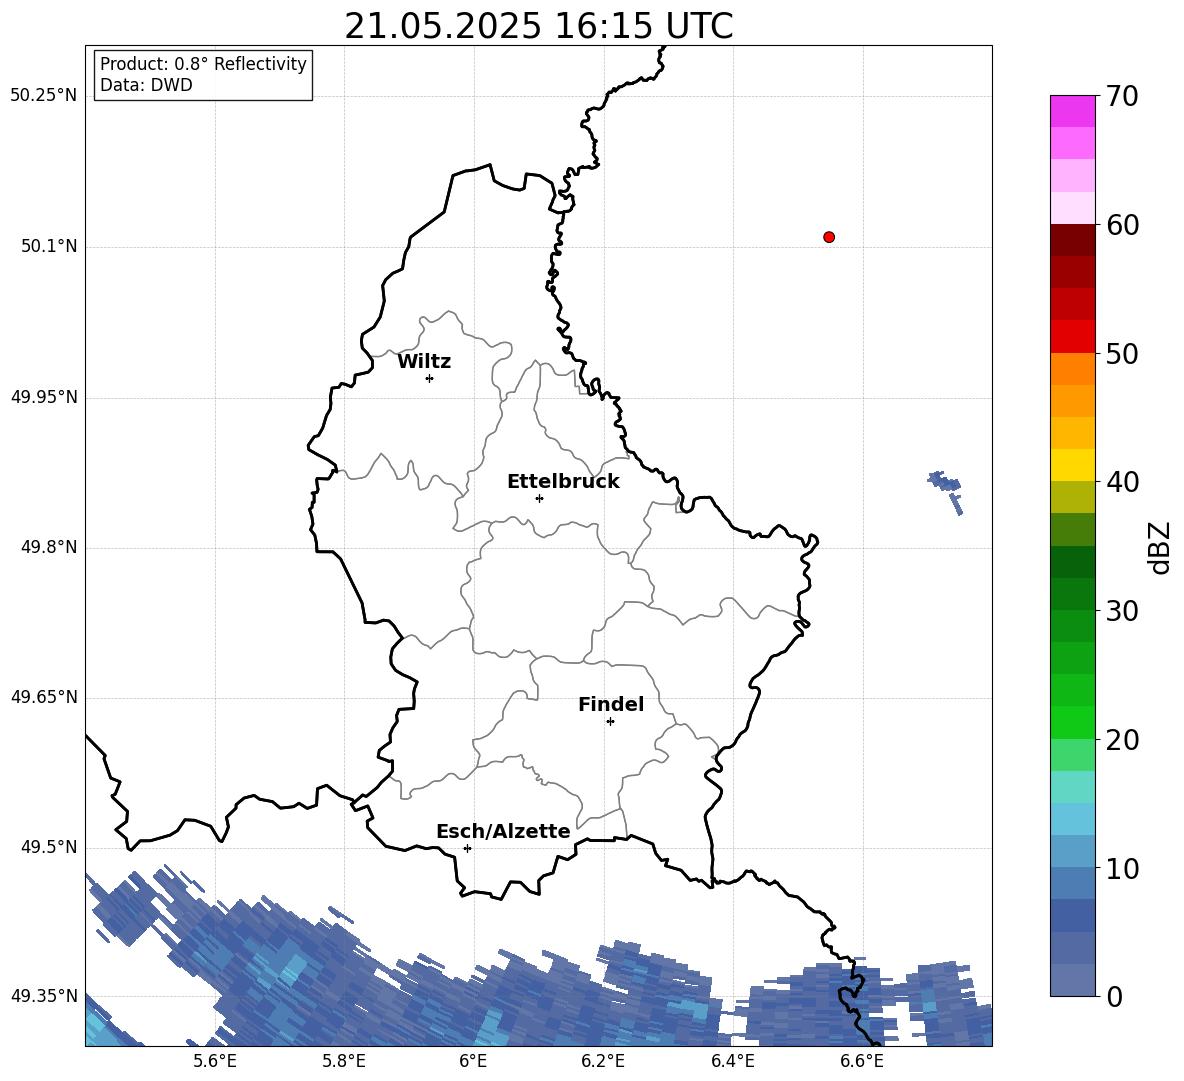
Task: Click the 50 tick label on colorbar
Action: click(1121, 354)
